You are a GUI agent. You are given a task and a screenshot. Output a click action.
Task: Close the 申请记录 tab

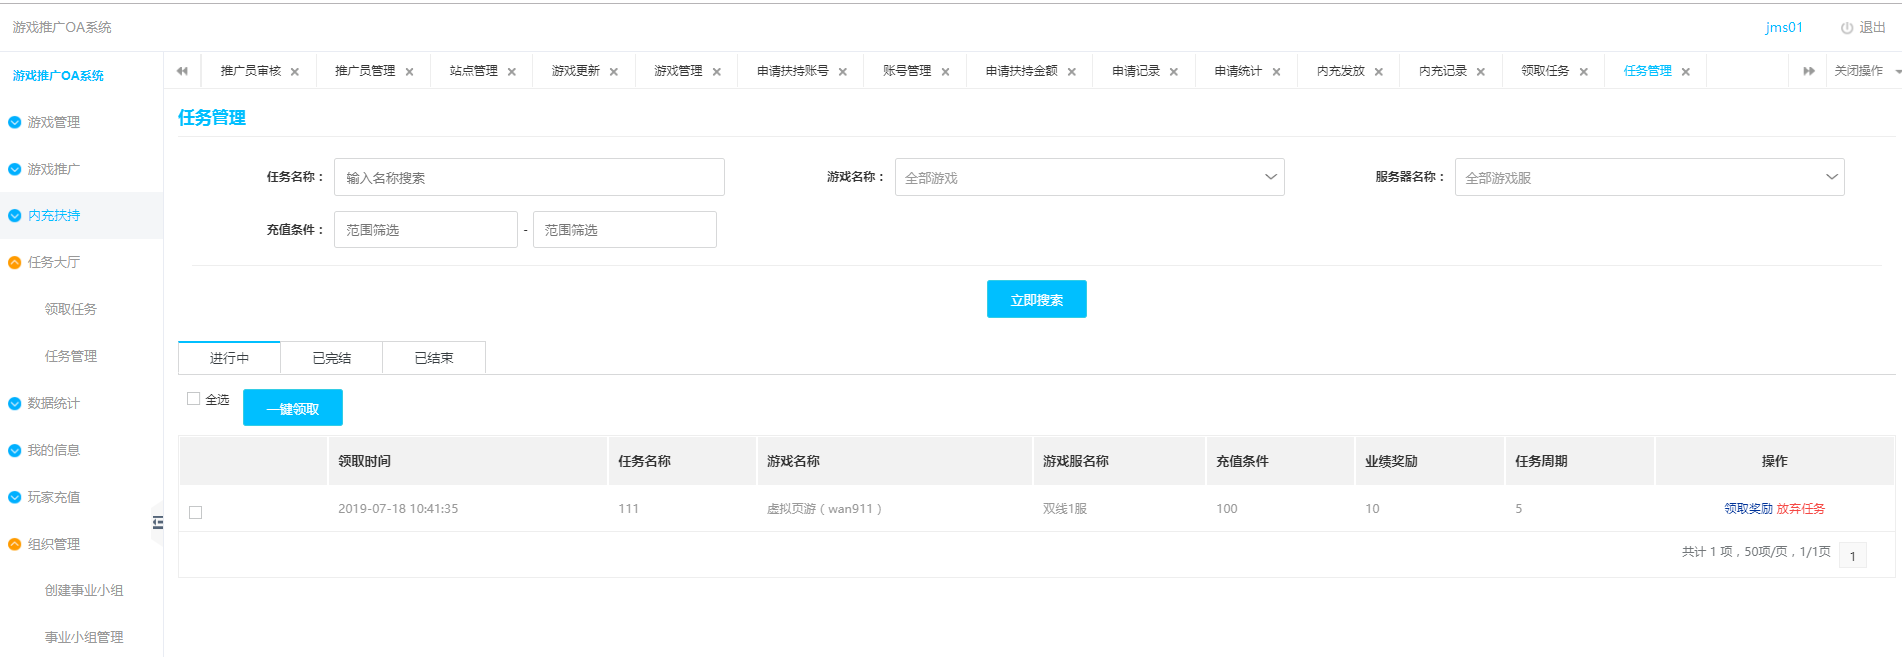click(1174, 72)
